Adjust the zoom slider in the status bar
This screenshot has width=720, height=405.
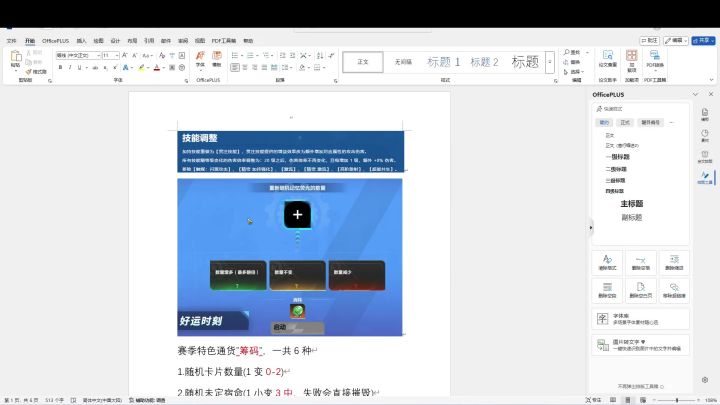[x=677, y=400]
